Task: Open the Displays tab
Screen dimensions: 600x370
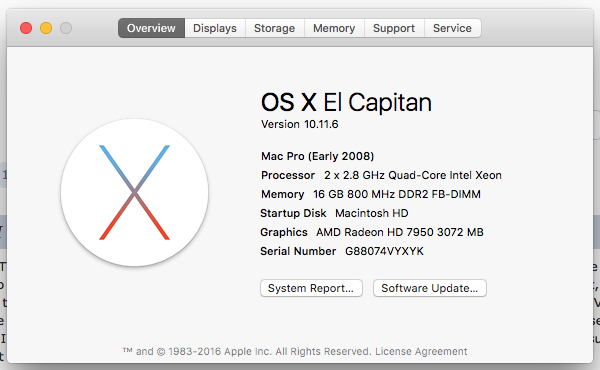Action: (215, 28)
